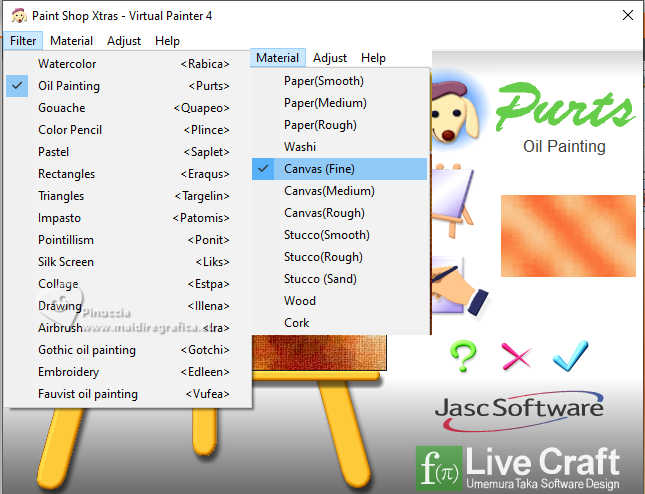Open Help next to the second Adjust

point(373,58)
